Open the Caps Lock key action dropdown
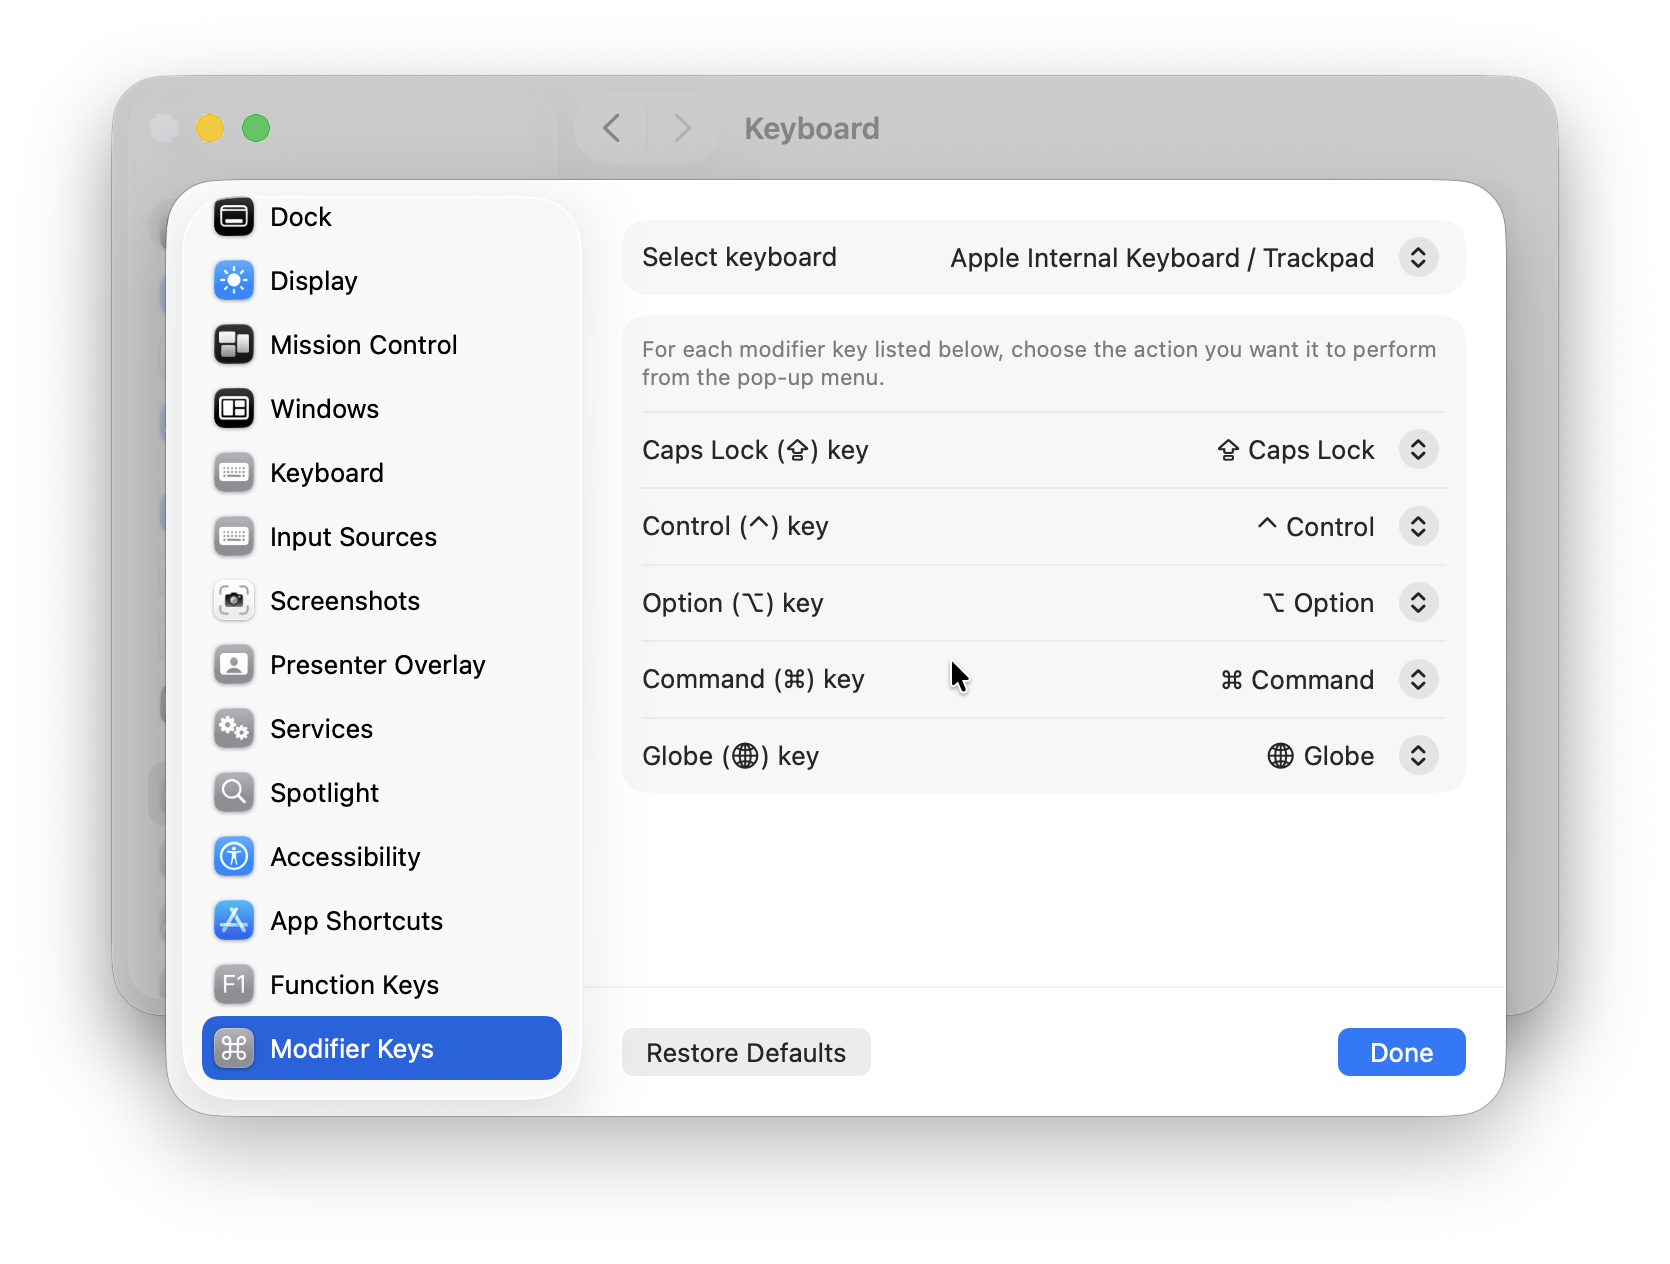This screenshot has height=1264, width=1670. [x=1417, y=449]
